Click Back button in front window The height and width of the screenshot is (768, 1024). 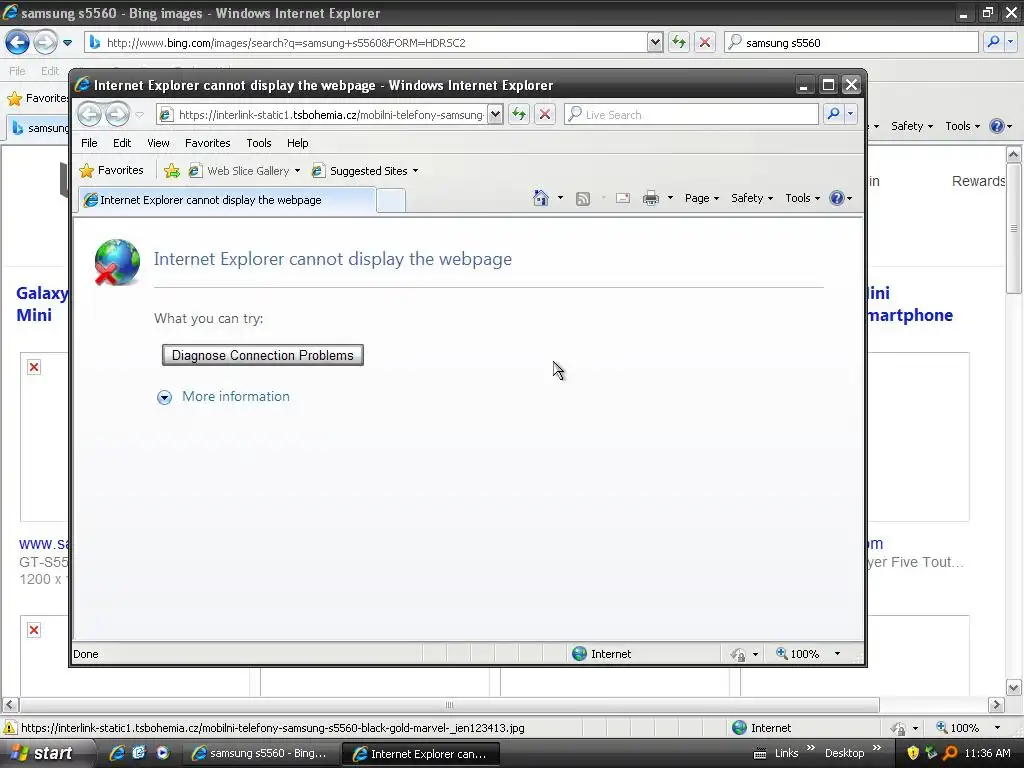pos(89,114)
